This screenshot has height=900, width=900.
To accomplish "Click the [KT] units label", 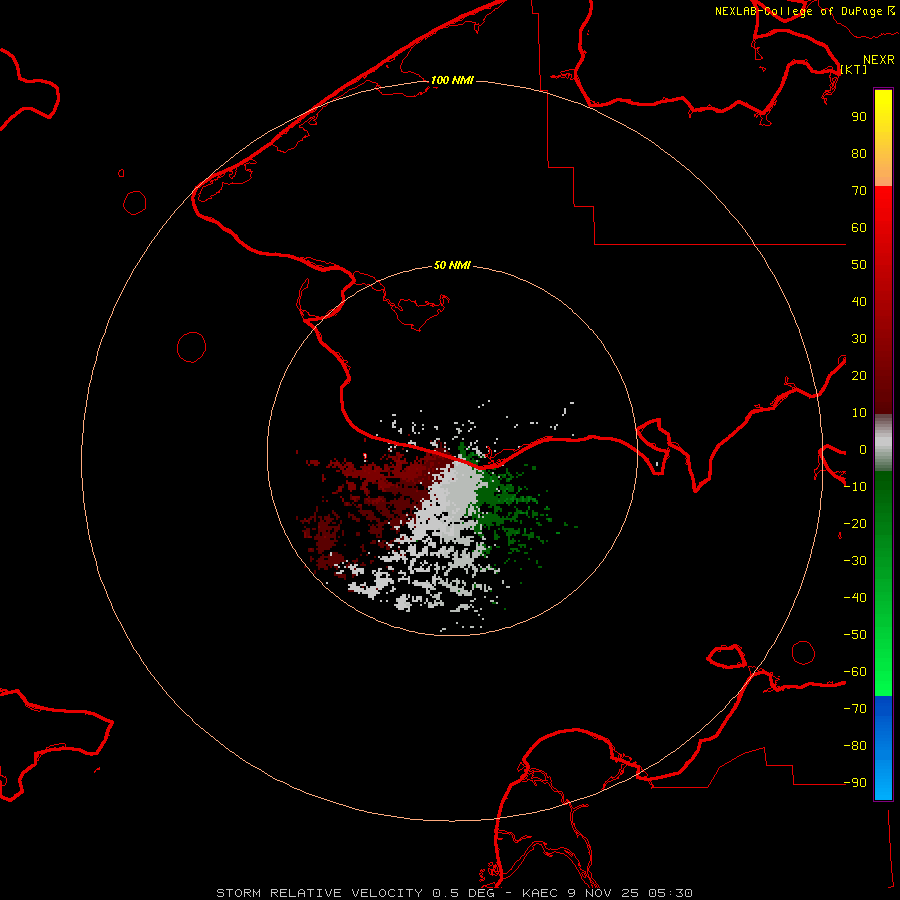I will tap(854, 69).
